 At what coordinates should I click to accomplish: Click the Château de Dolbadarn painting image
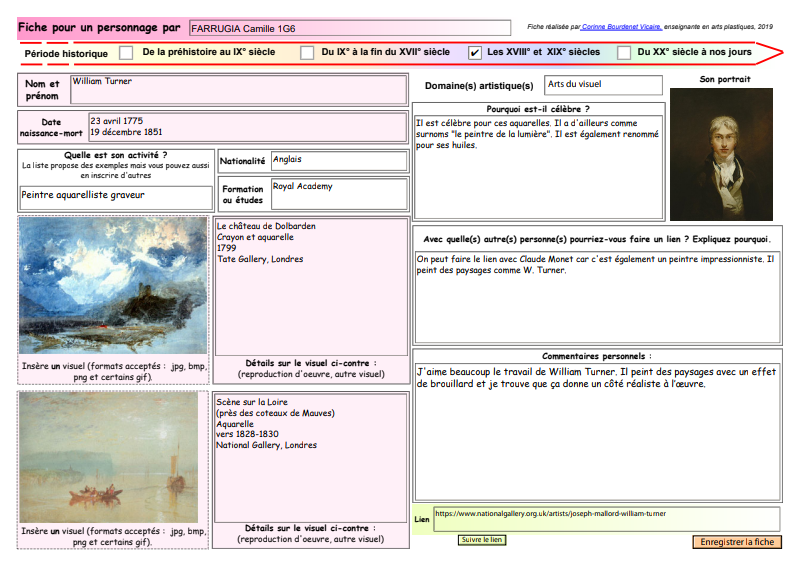(113, 285)
